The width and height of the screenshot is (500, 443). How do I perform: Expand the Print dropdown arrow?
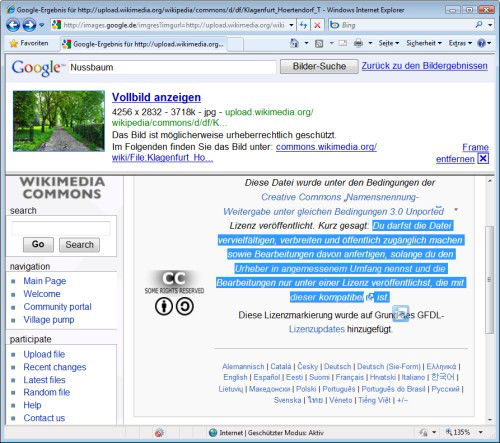pos(370,43)
